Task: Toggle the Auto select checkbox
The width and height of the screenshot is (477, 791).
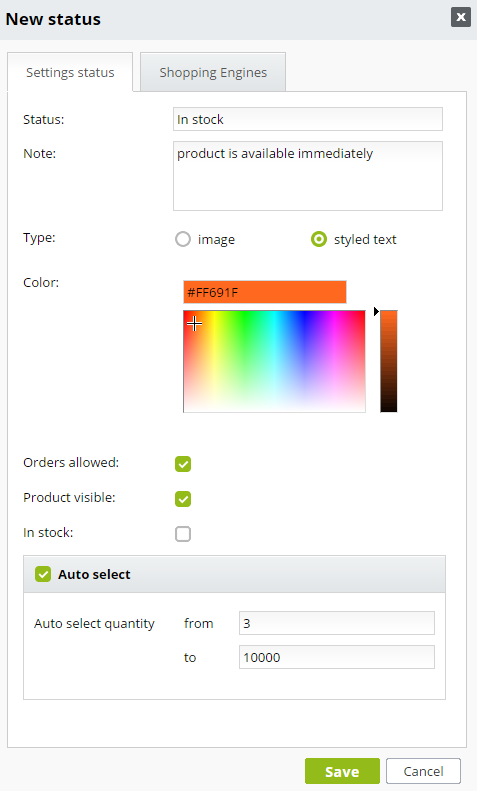Action: point(43,574)
